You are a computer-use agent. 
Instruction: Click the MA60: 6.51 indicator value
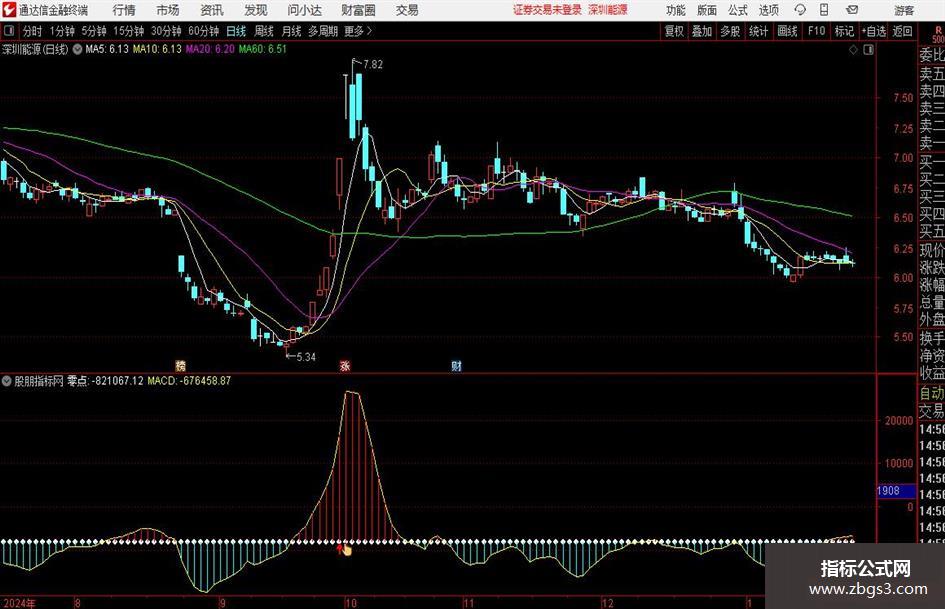pos(263,49)
